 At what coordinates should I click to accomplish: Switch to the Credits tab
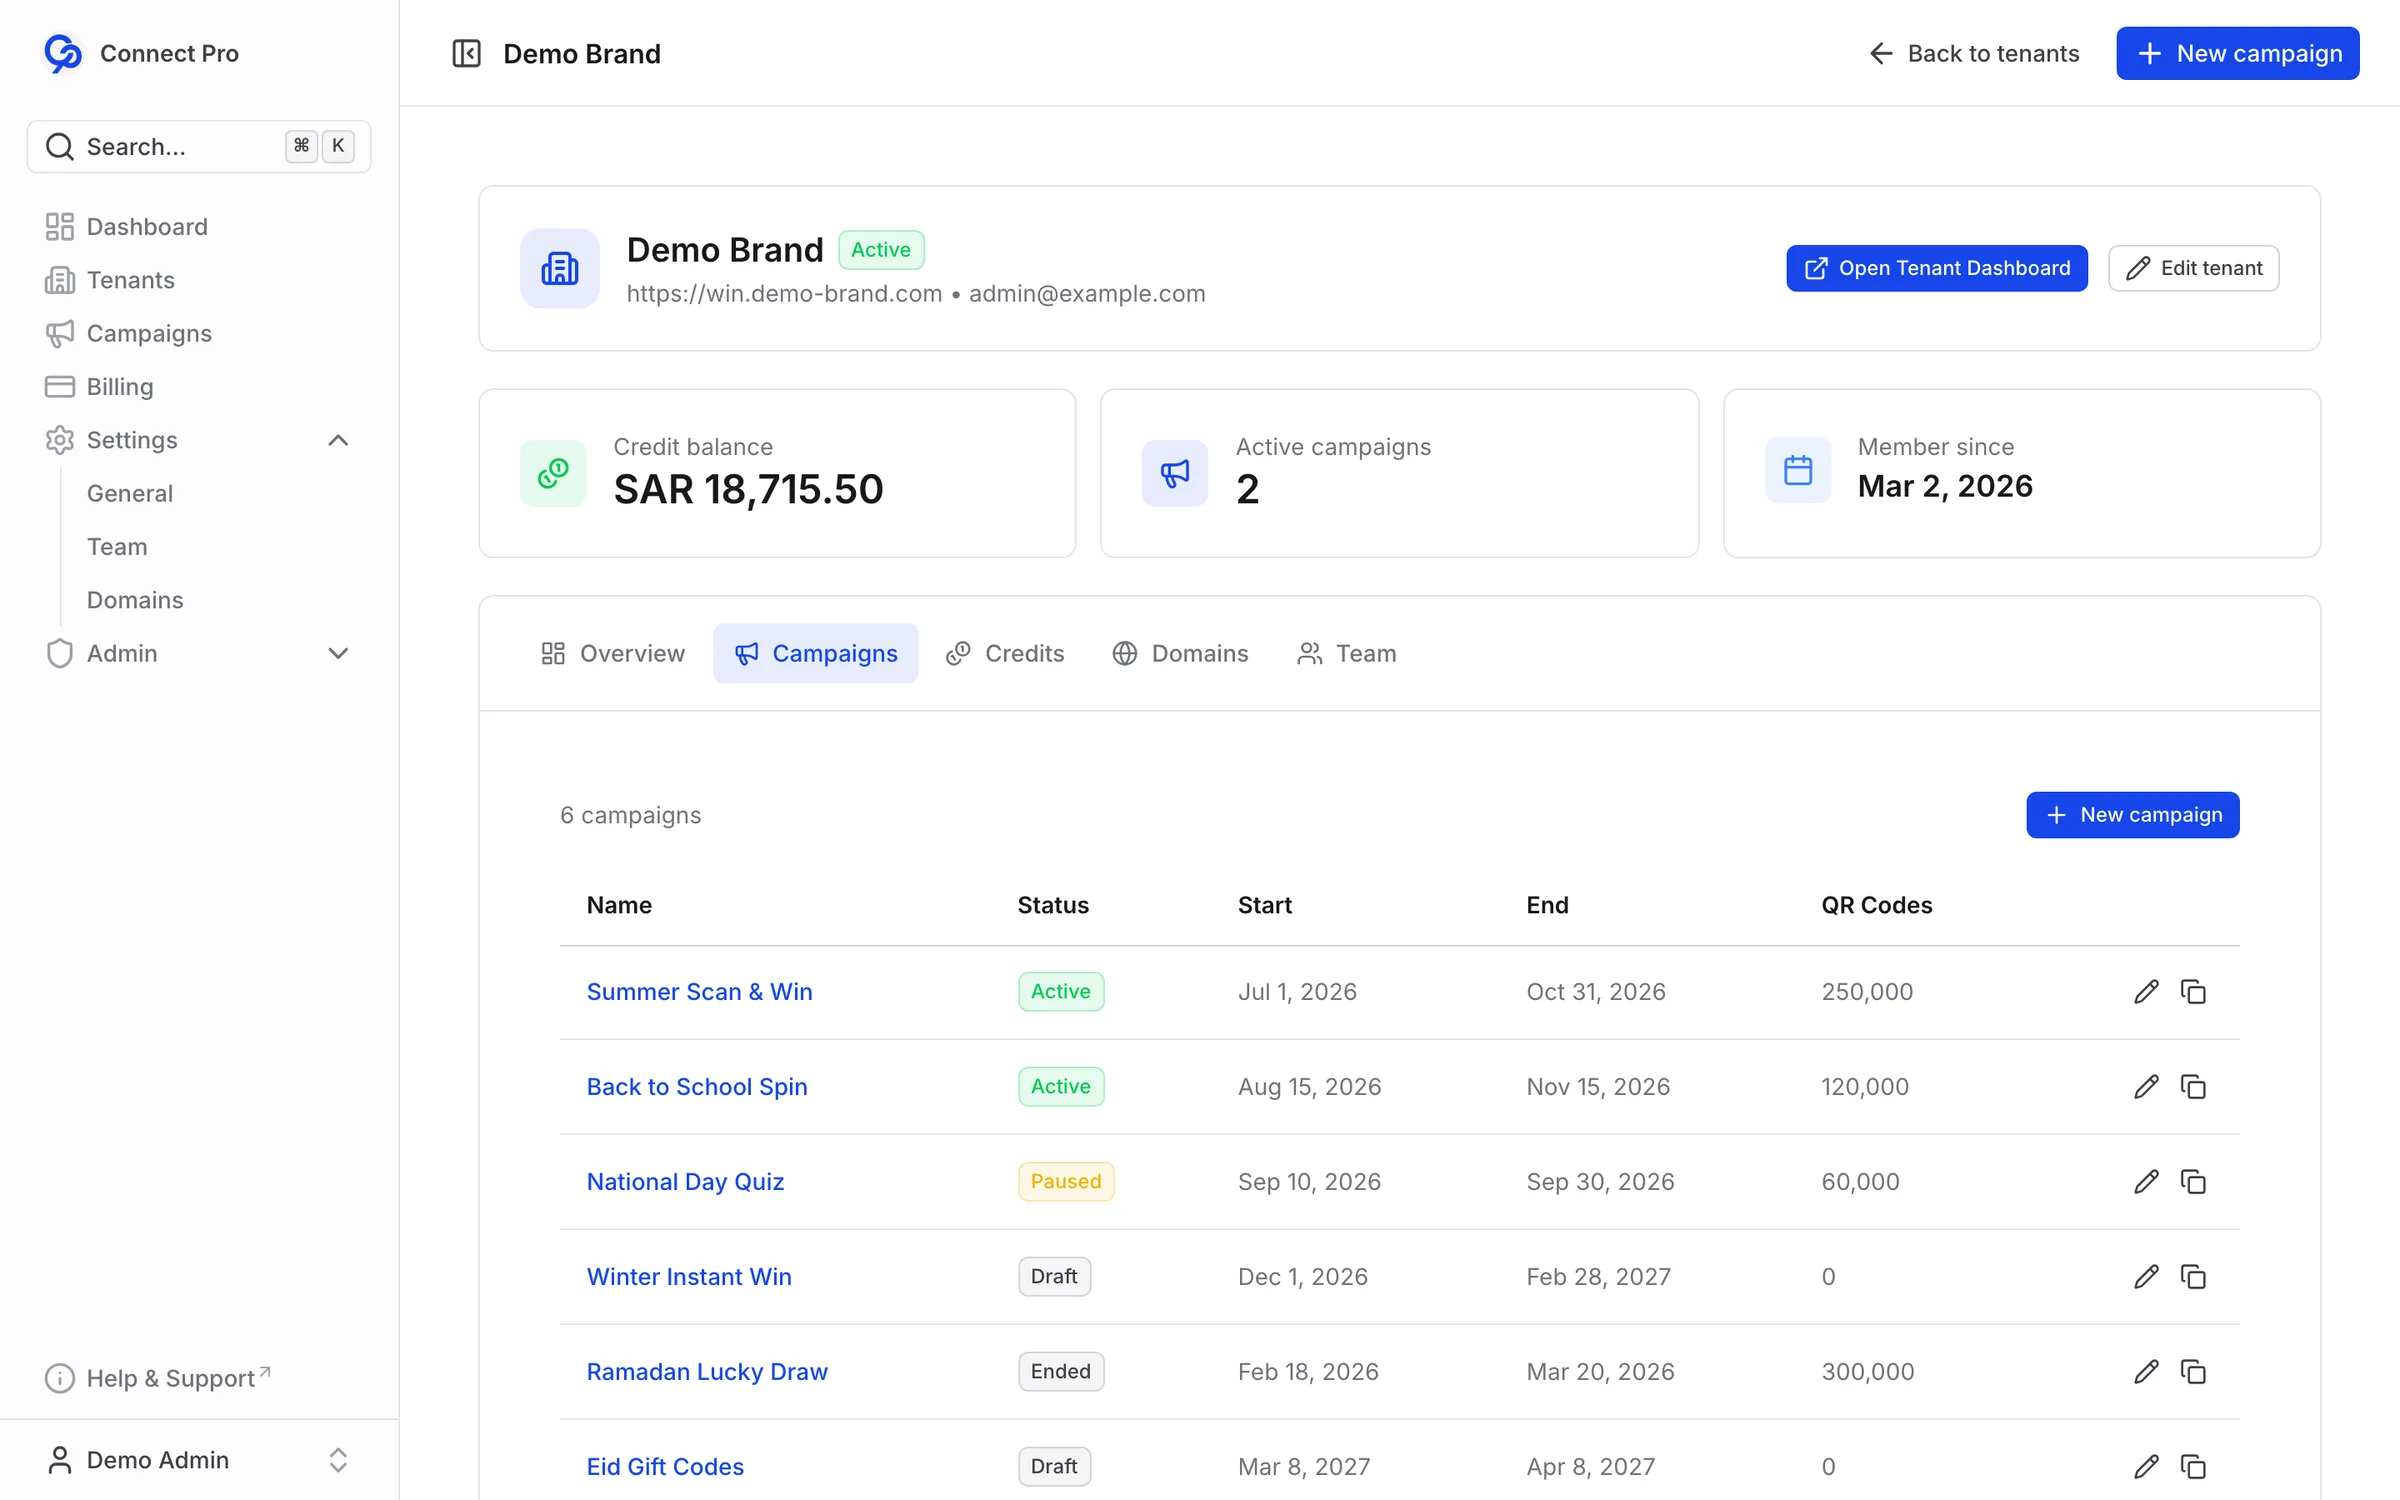tap(1005, 653)
